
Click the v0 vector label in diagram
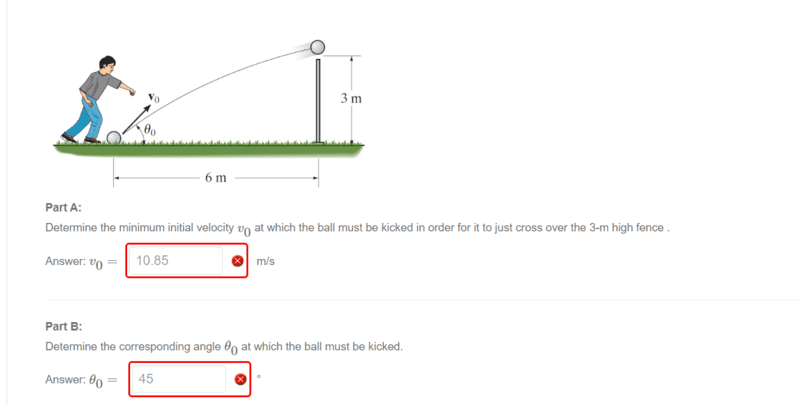(154, 98)
